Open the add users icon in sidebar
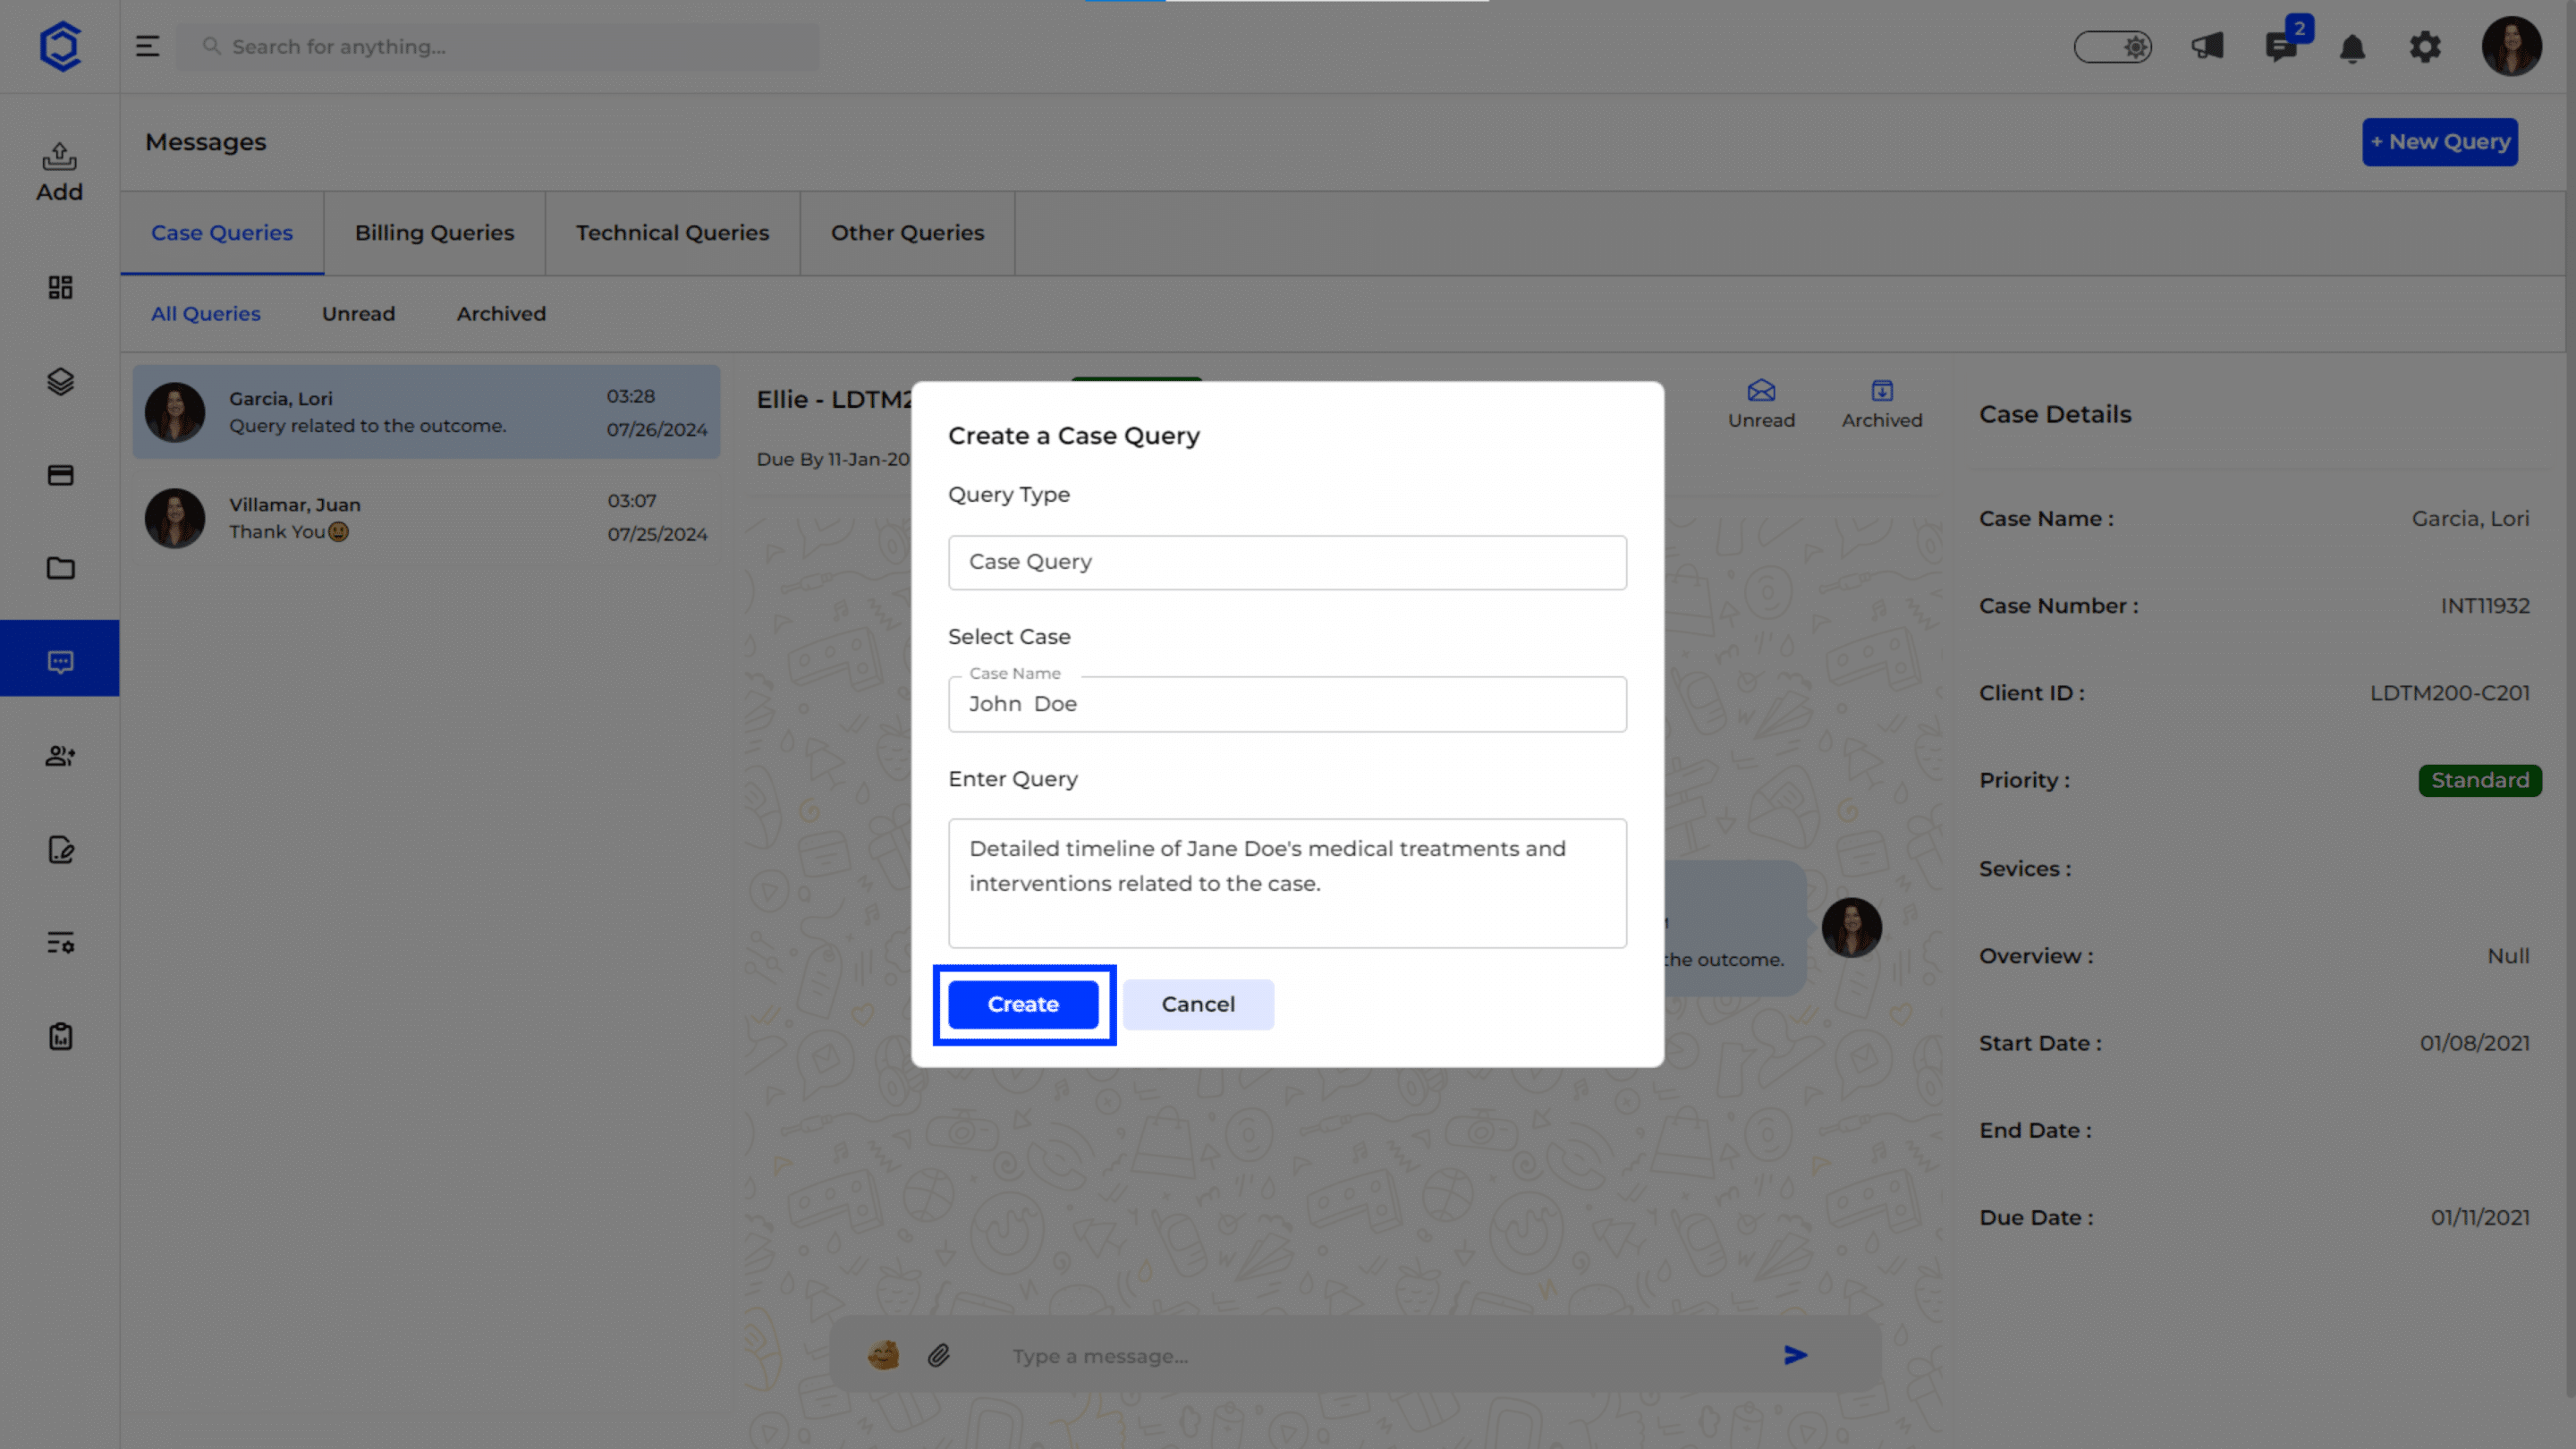This screenshot has height=1449, width=2576. tap(60, 756)
